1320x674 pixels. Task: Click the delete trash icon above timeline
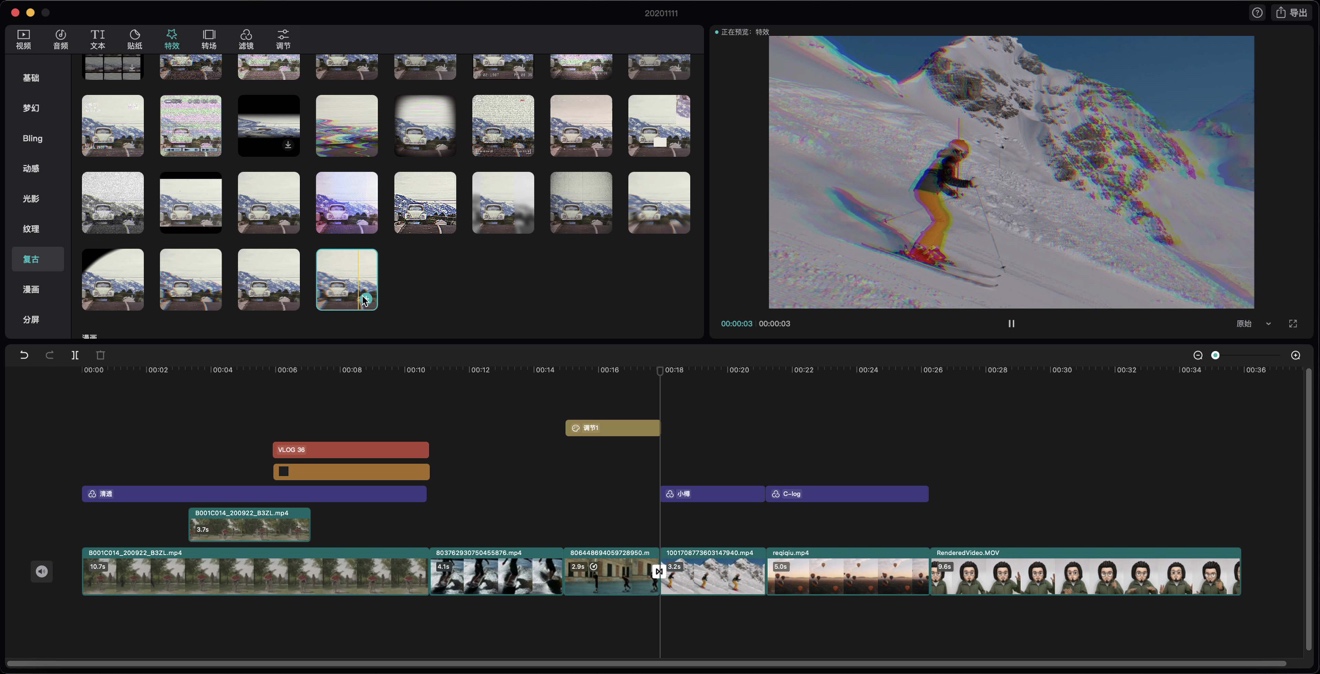click(100, 355)
